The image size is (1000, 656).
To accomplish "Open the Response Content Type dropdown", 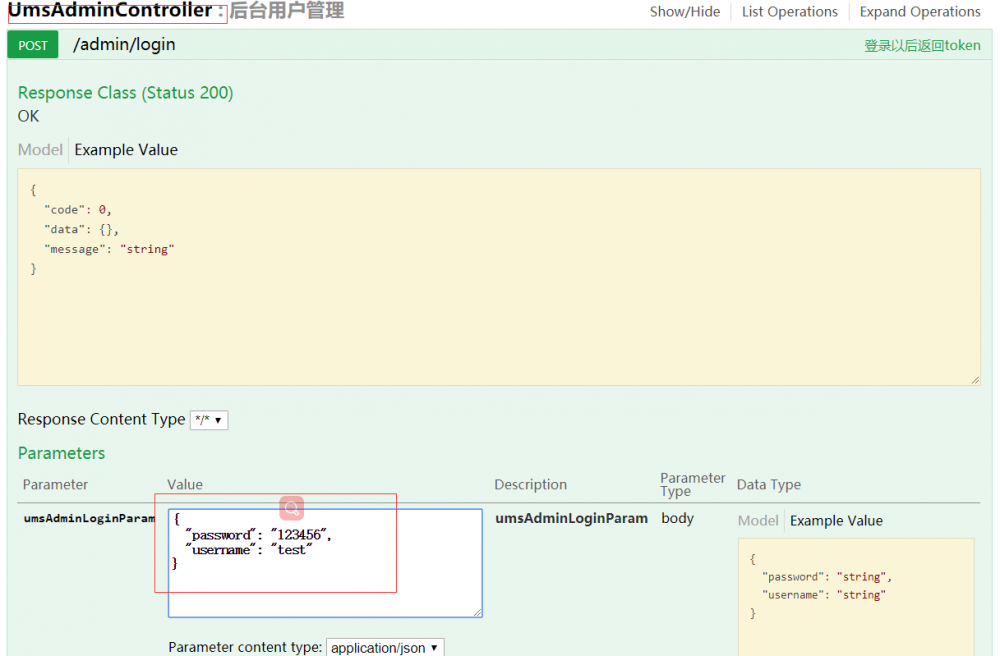I will tap(208, 420).
